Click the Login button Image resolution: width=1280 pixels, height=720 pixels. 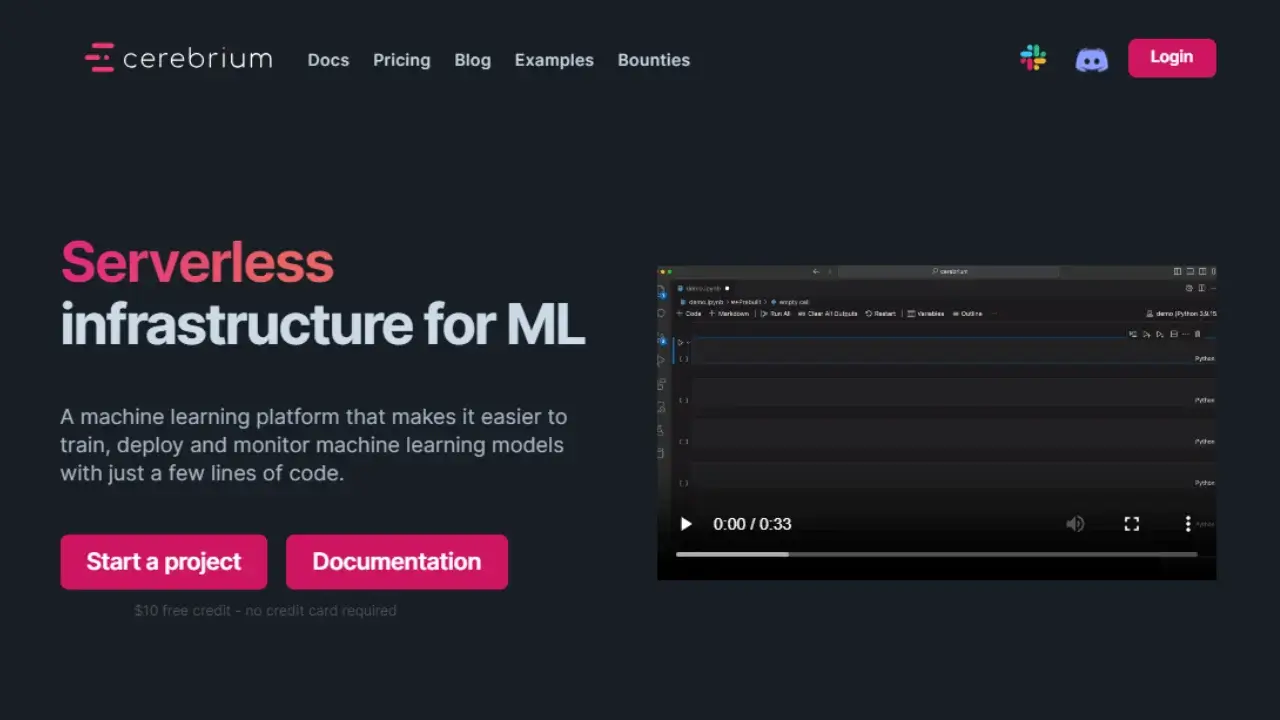[x=1172, y=58]
